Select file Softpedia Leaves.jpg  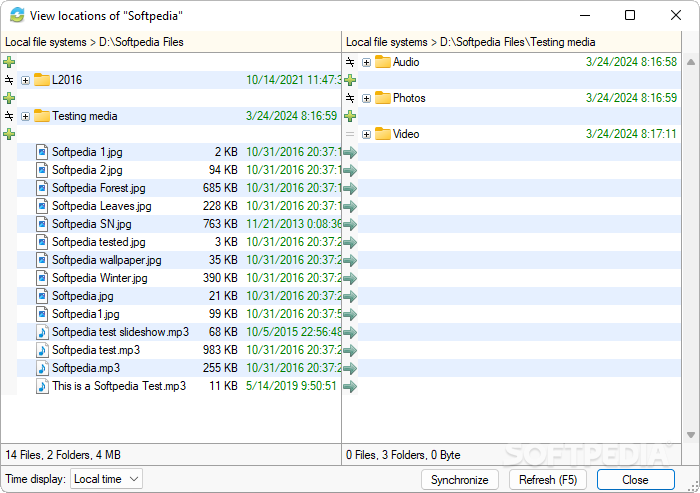(102, 206)
